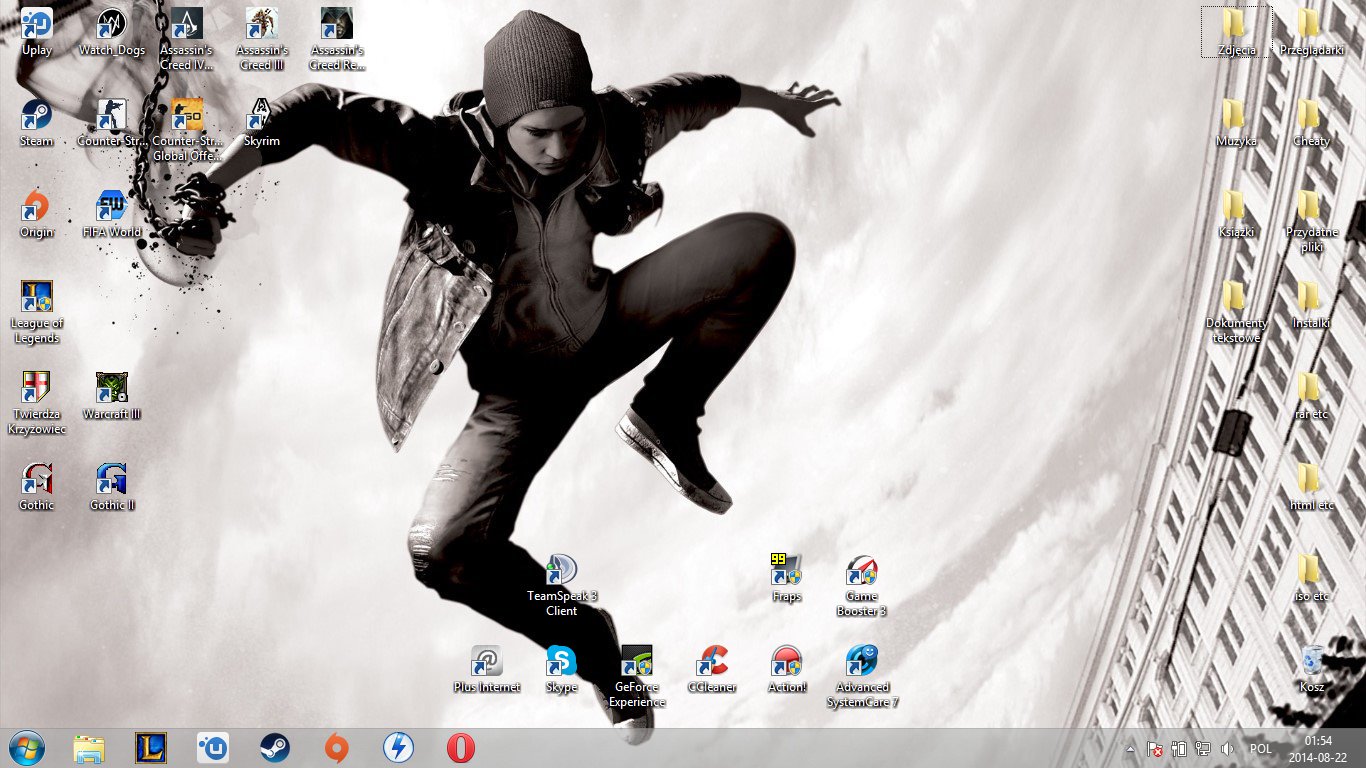
Task: Select the Fraps desktop shortcut
Action: [787, 577]
